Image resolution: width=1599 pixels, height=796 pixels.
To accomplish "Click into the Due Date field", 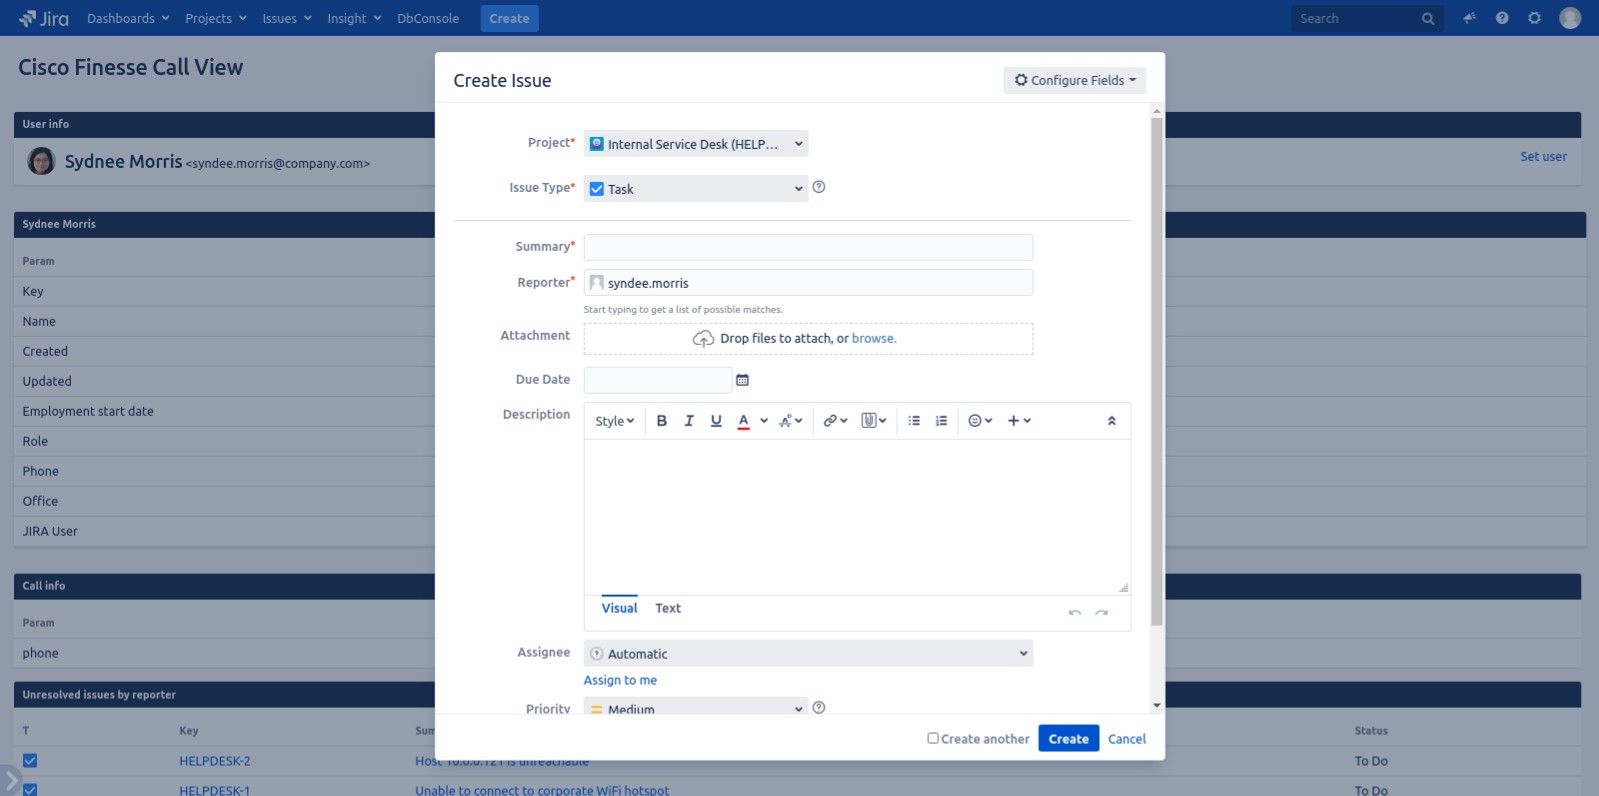I will pos(658,380).
